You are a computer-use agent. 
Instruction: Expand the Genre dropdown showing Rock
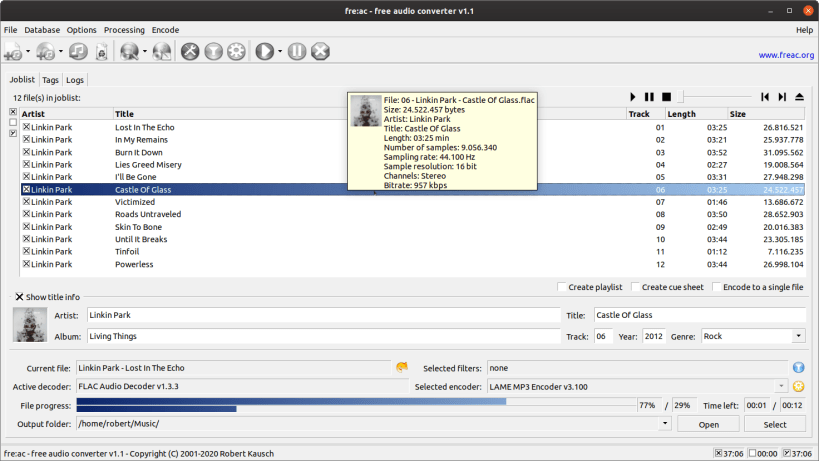coord(798,336)
